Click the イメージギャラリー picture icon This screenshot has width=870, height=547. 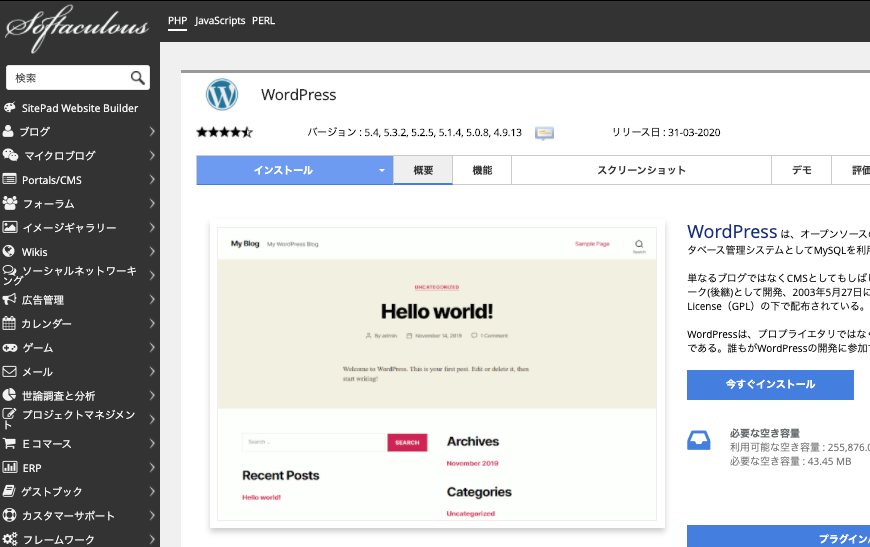[9, 227]
